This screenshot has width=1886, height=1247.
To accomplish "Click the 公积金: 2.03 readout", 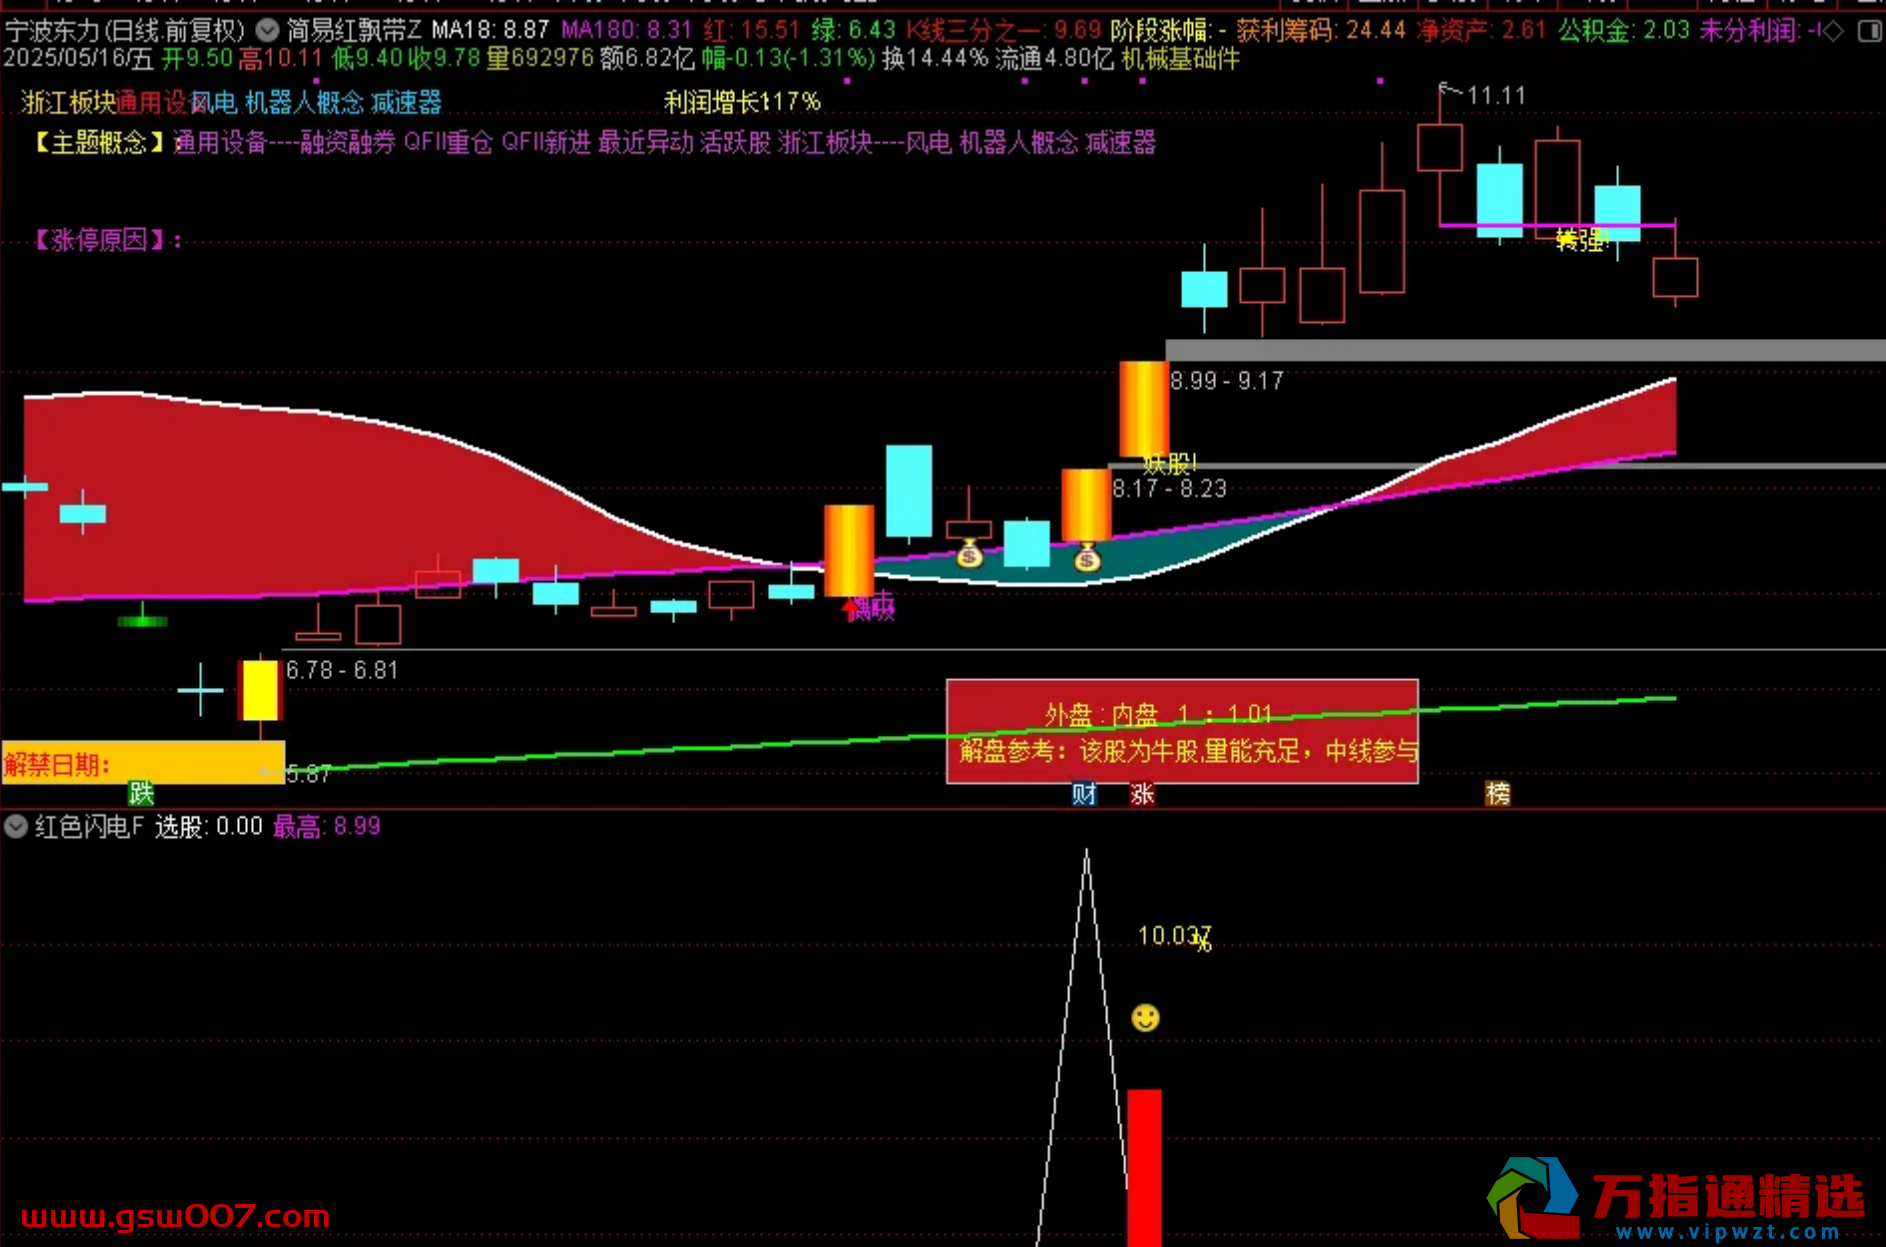I will [1624, 30].
